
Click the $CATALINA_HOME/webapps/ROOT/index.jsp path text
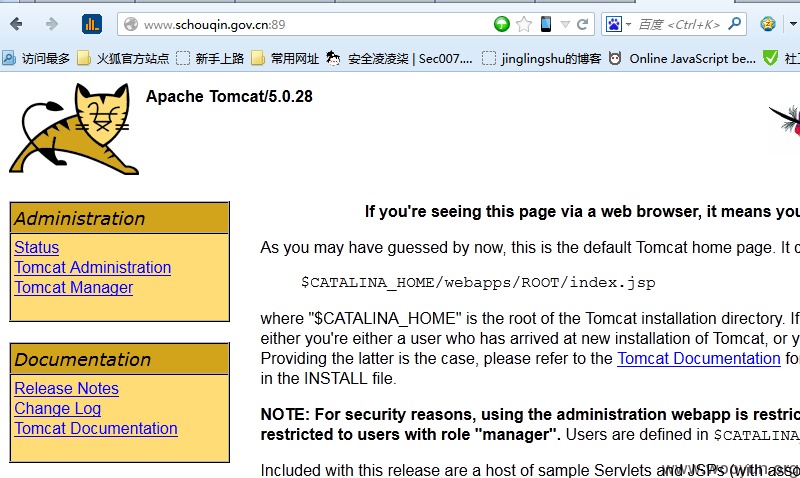[478, 283]
